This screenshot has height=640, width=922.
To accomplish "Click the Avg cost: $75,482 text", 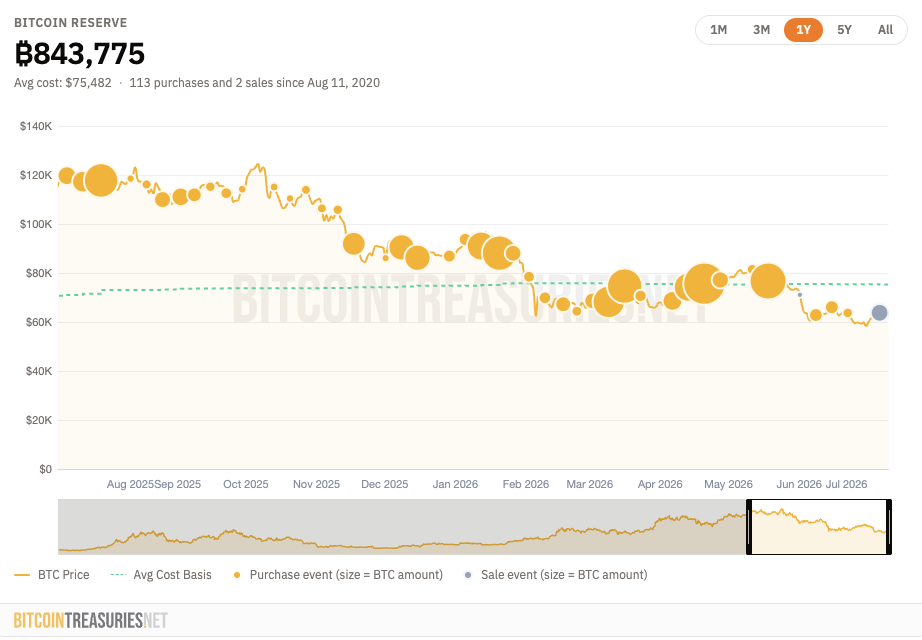I will [x=62, y=83].
